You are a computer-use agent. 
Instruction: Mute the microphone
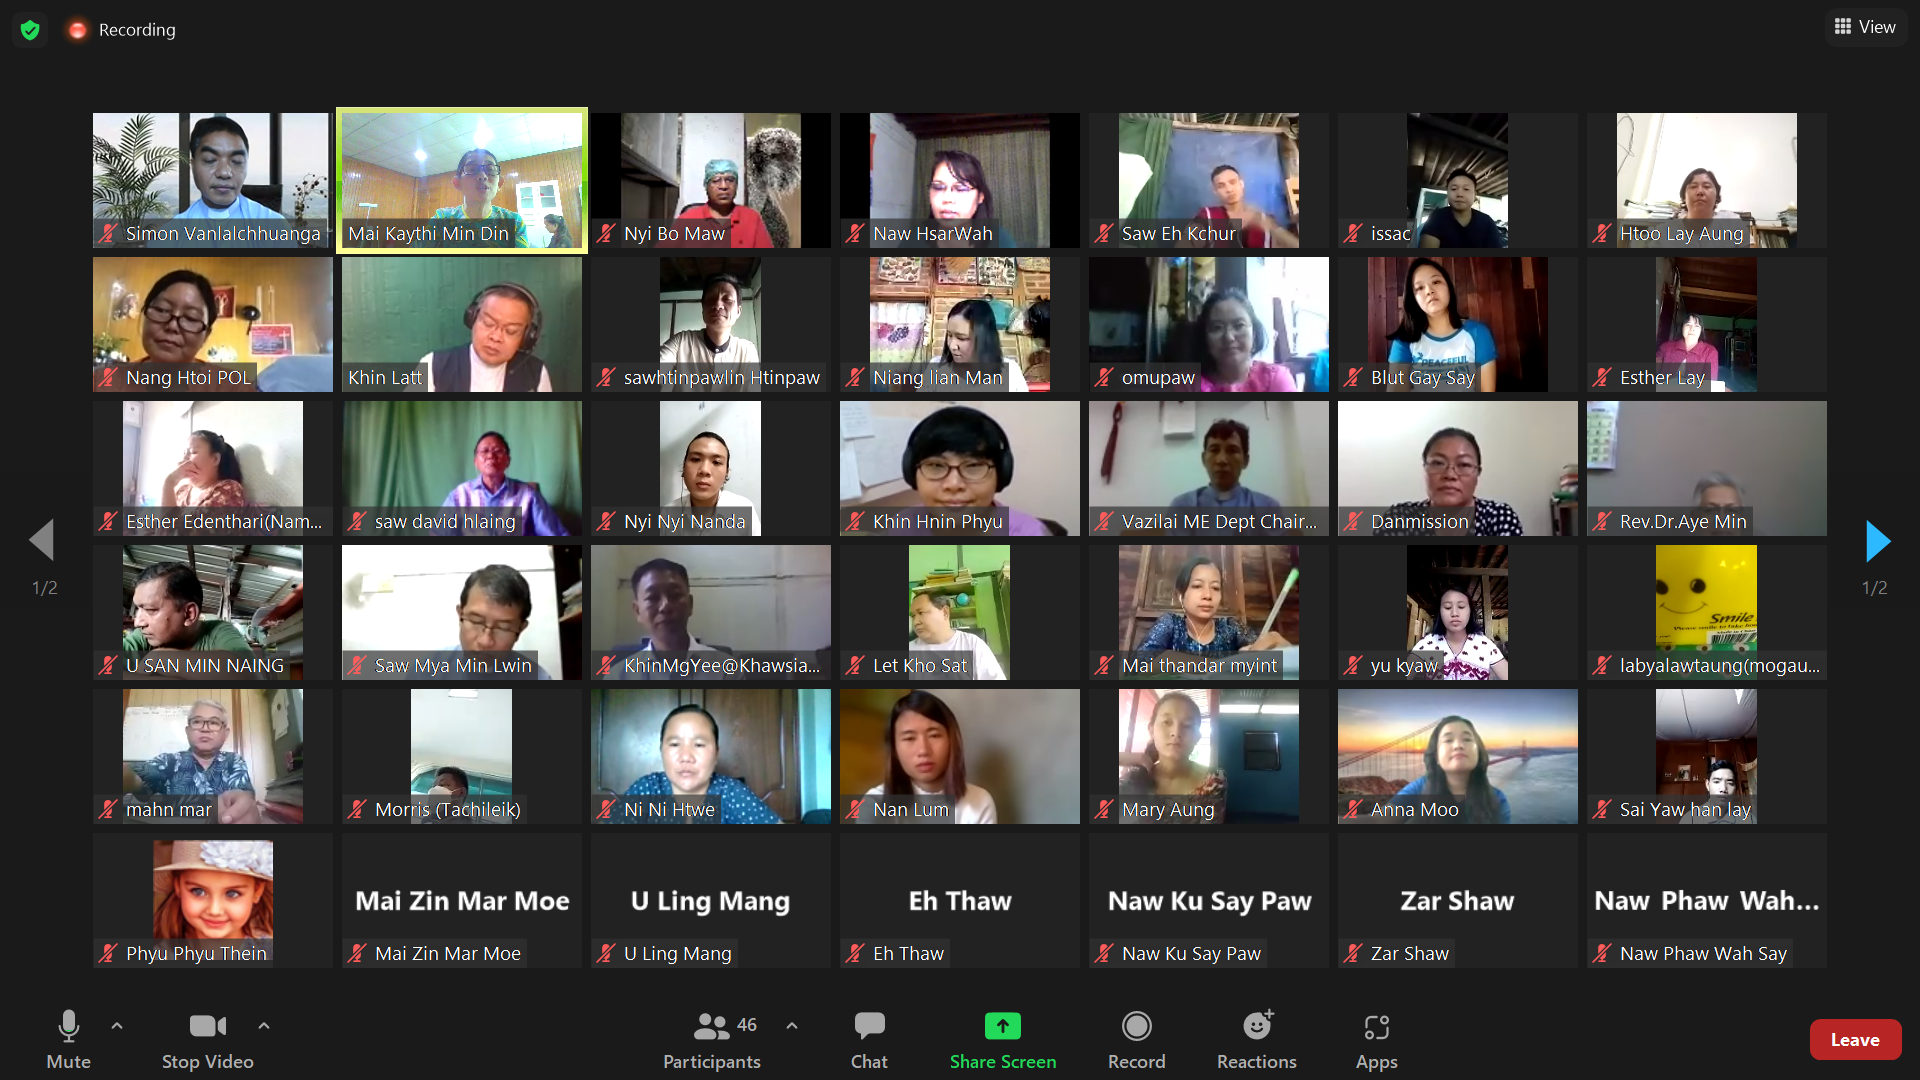(68, 1040)
